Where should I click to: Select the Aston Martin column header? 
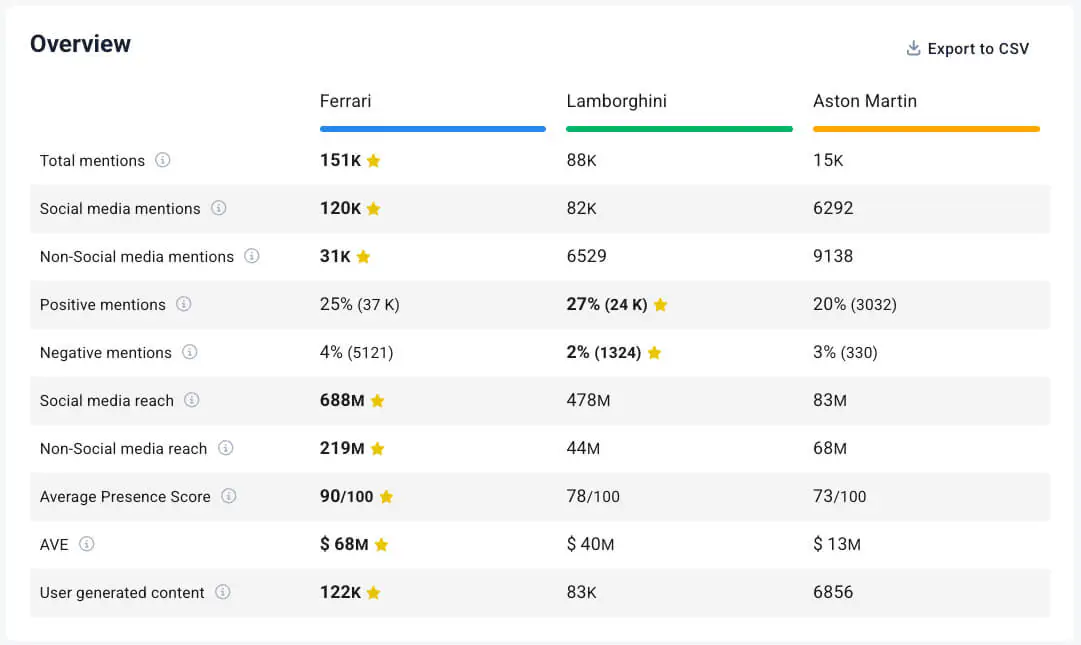[x=865, y=101]
